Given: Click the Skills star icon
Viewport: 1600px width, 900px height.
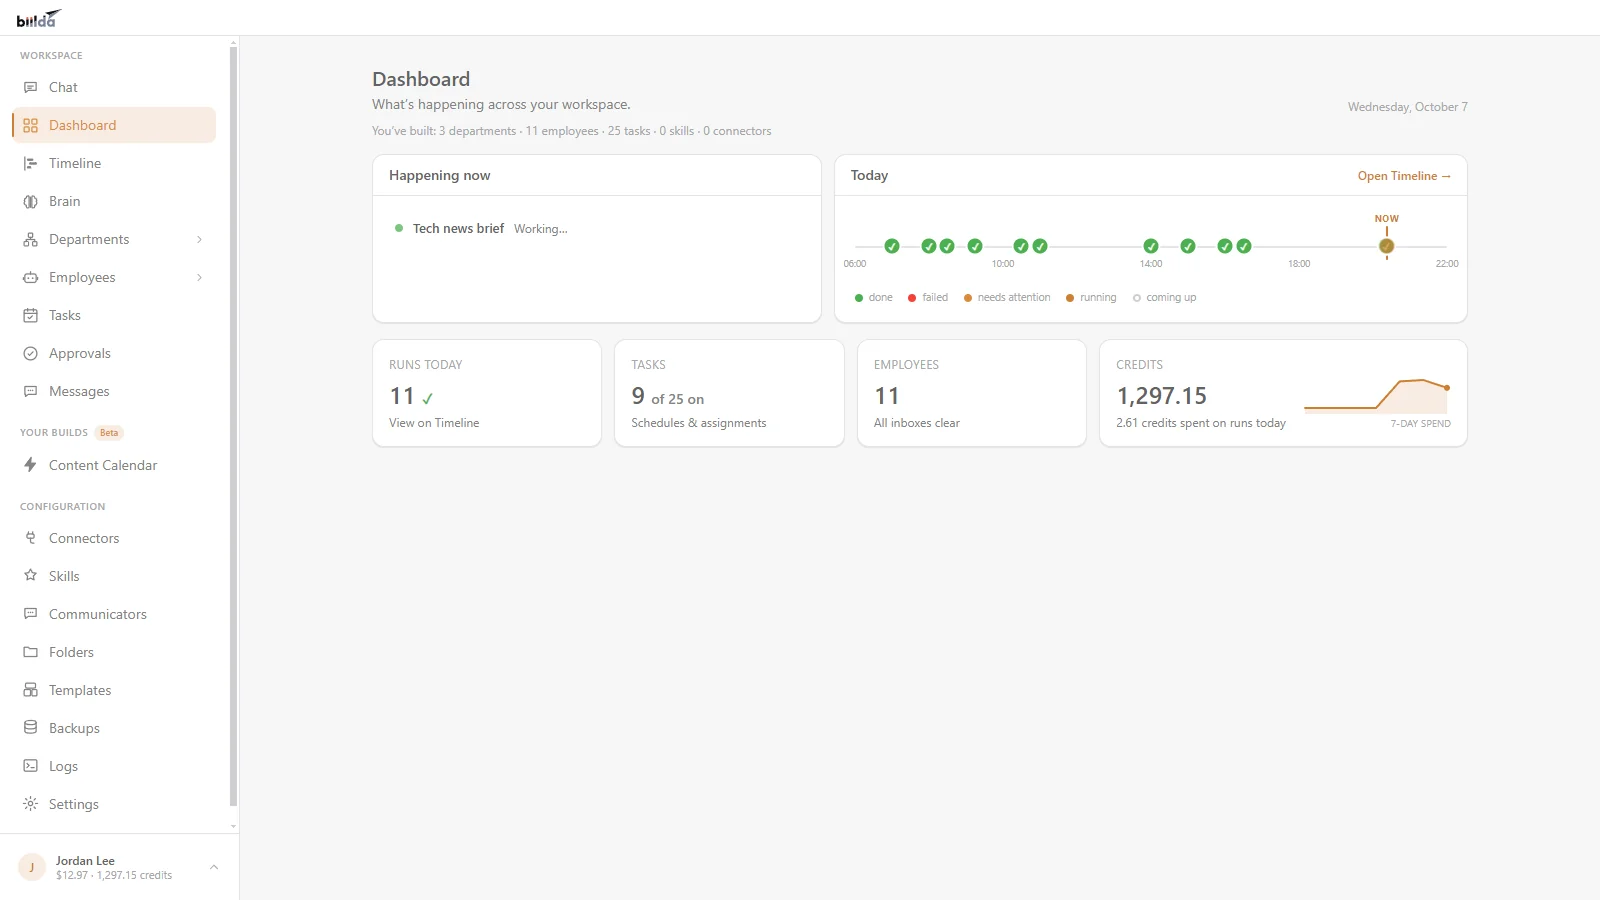Looking at the screenshot, I should [31, 576].
